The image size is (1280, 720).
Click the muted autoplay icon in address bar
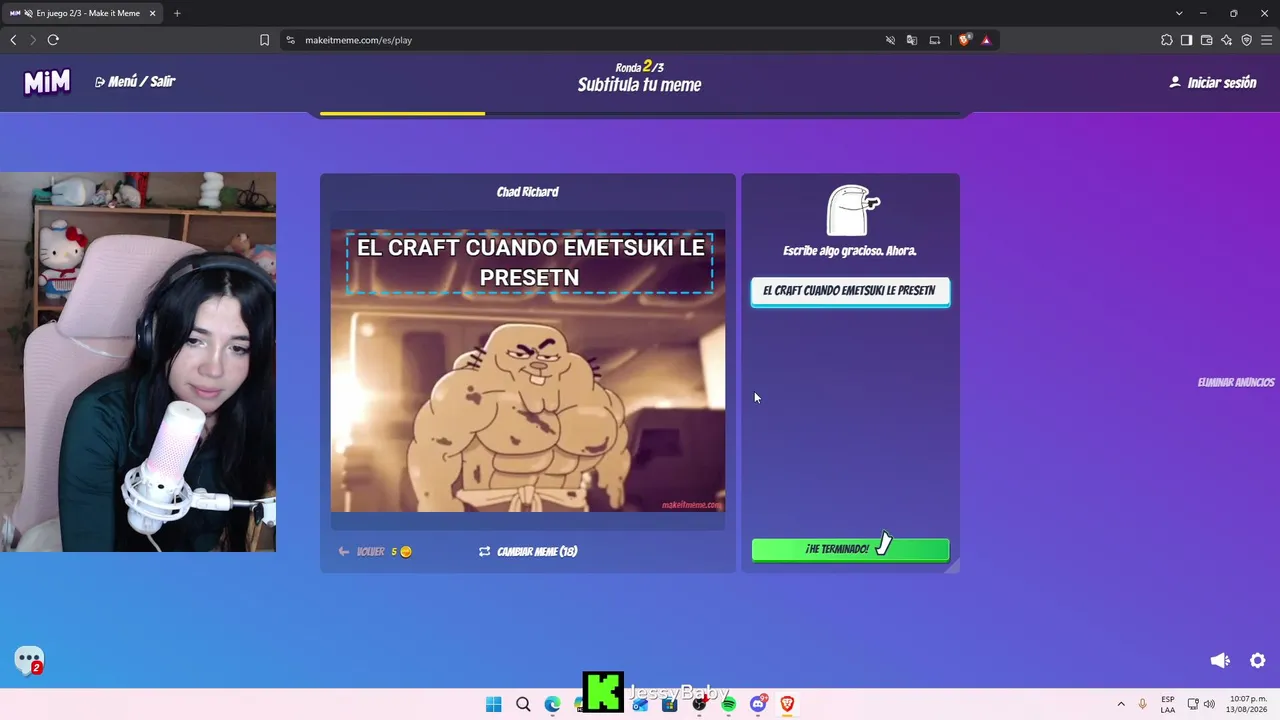coord(890,40)
